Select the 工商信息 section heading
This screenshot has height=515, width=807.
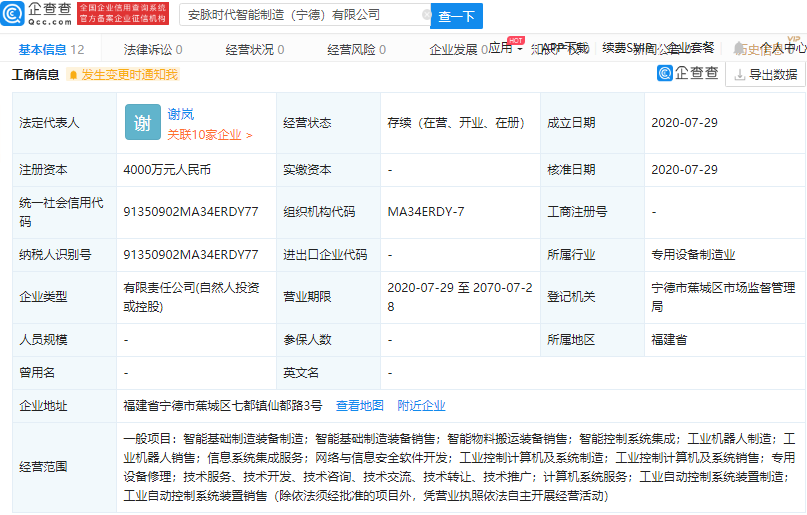pos(36,75)
